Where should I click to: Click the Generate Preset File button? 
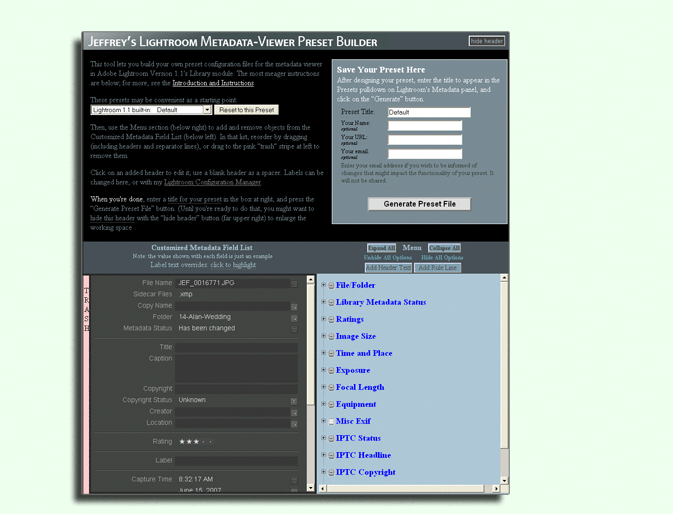coord(419,204)
